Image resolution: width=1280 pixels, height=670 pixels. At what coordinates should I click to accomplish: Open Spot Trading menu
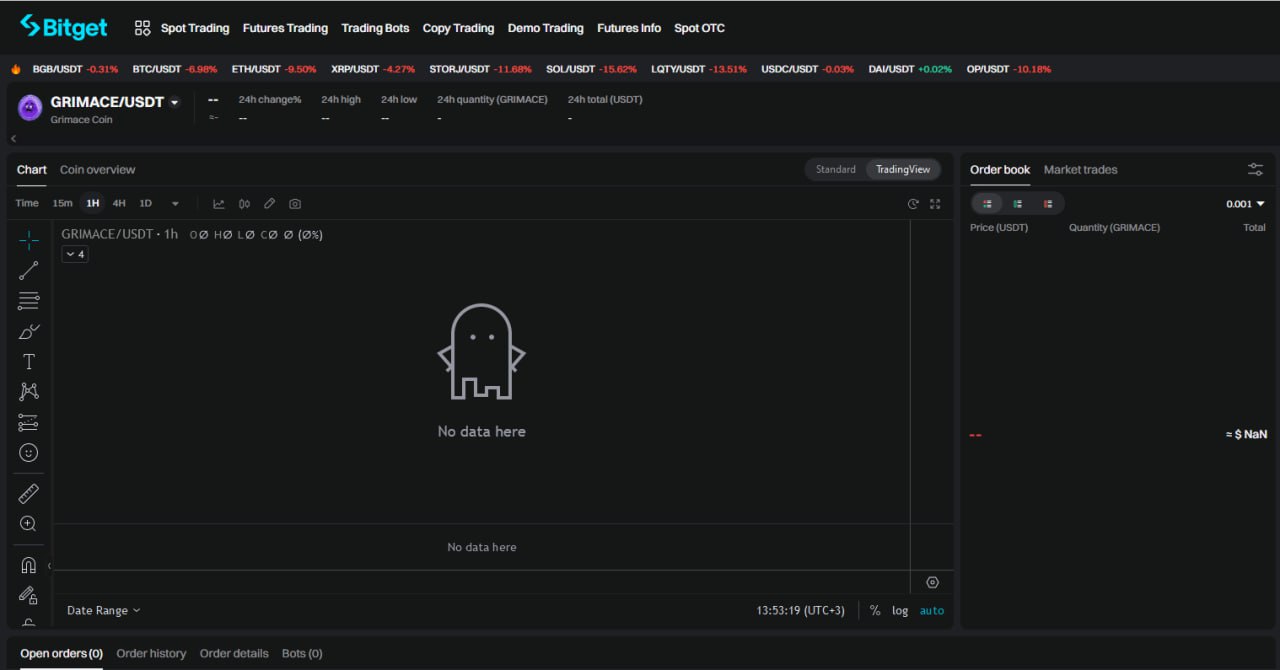click(x=195, y=28)
